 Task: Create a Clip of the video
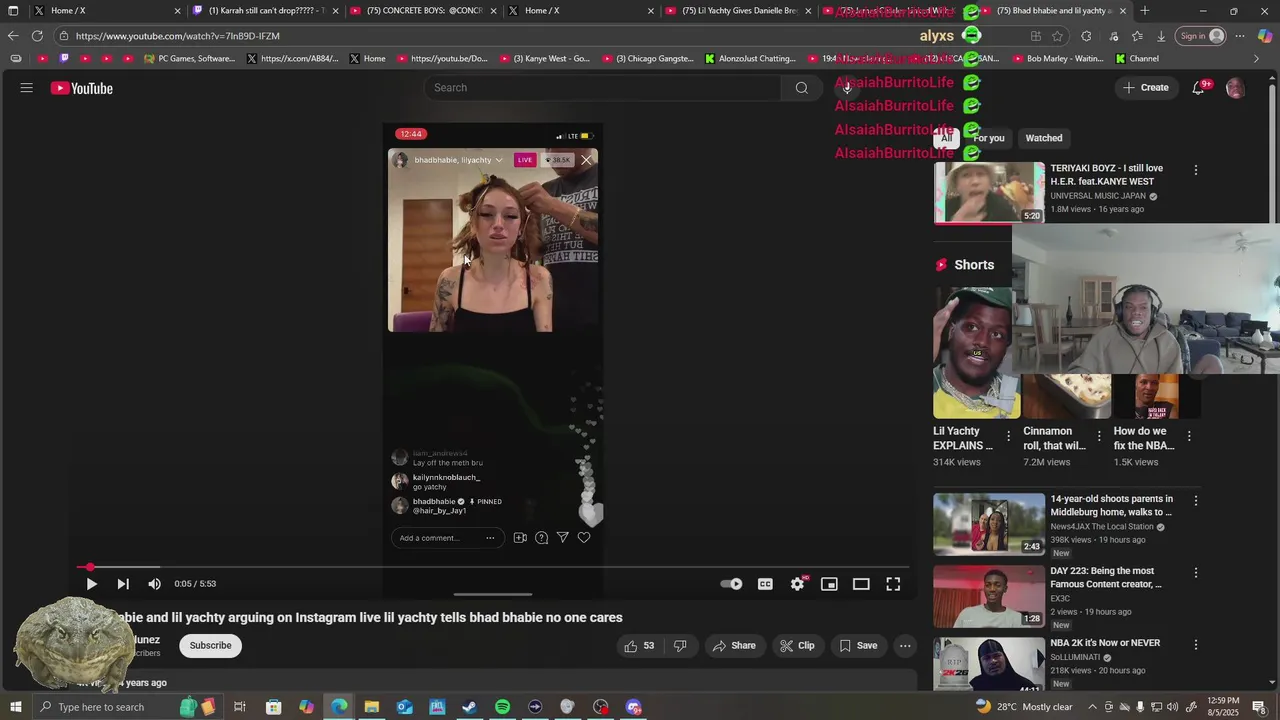pos(797,646)
